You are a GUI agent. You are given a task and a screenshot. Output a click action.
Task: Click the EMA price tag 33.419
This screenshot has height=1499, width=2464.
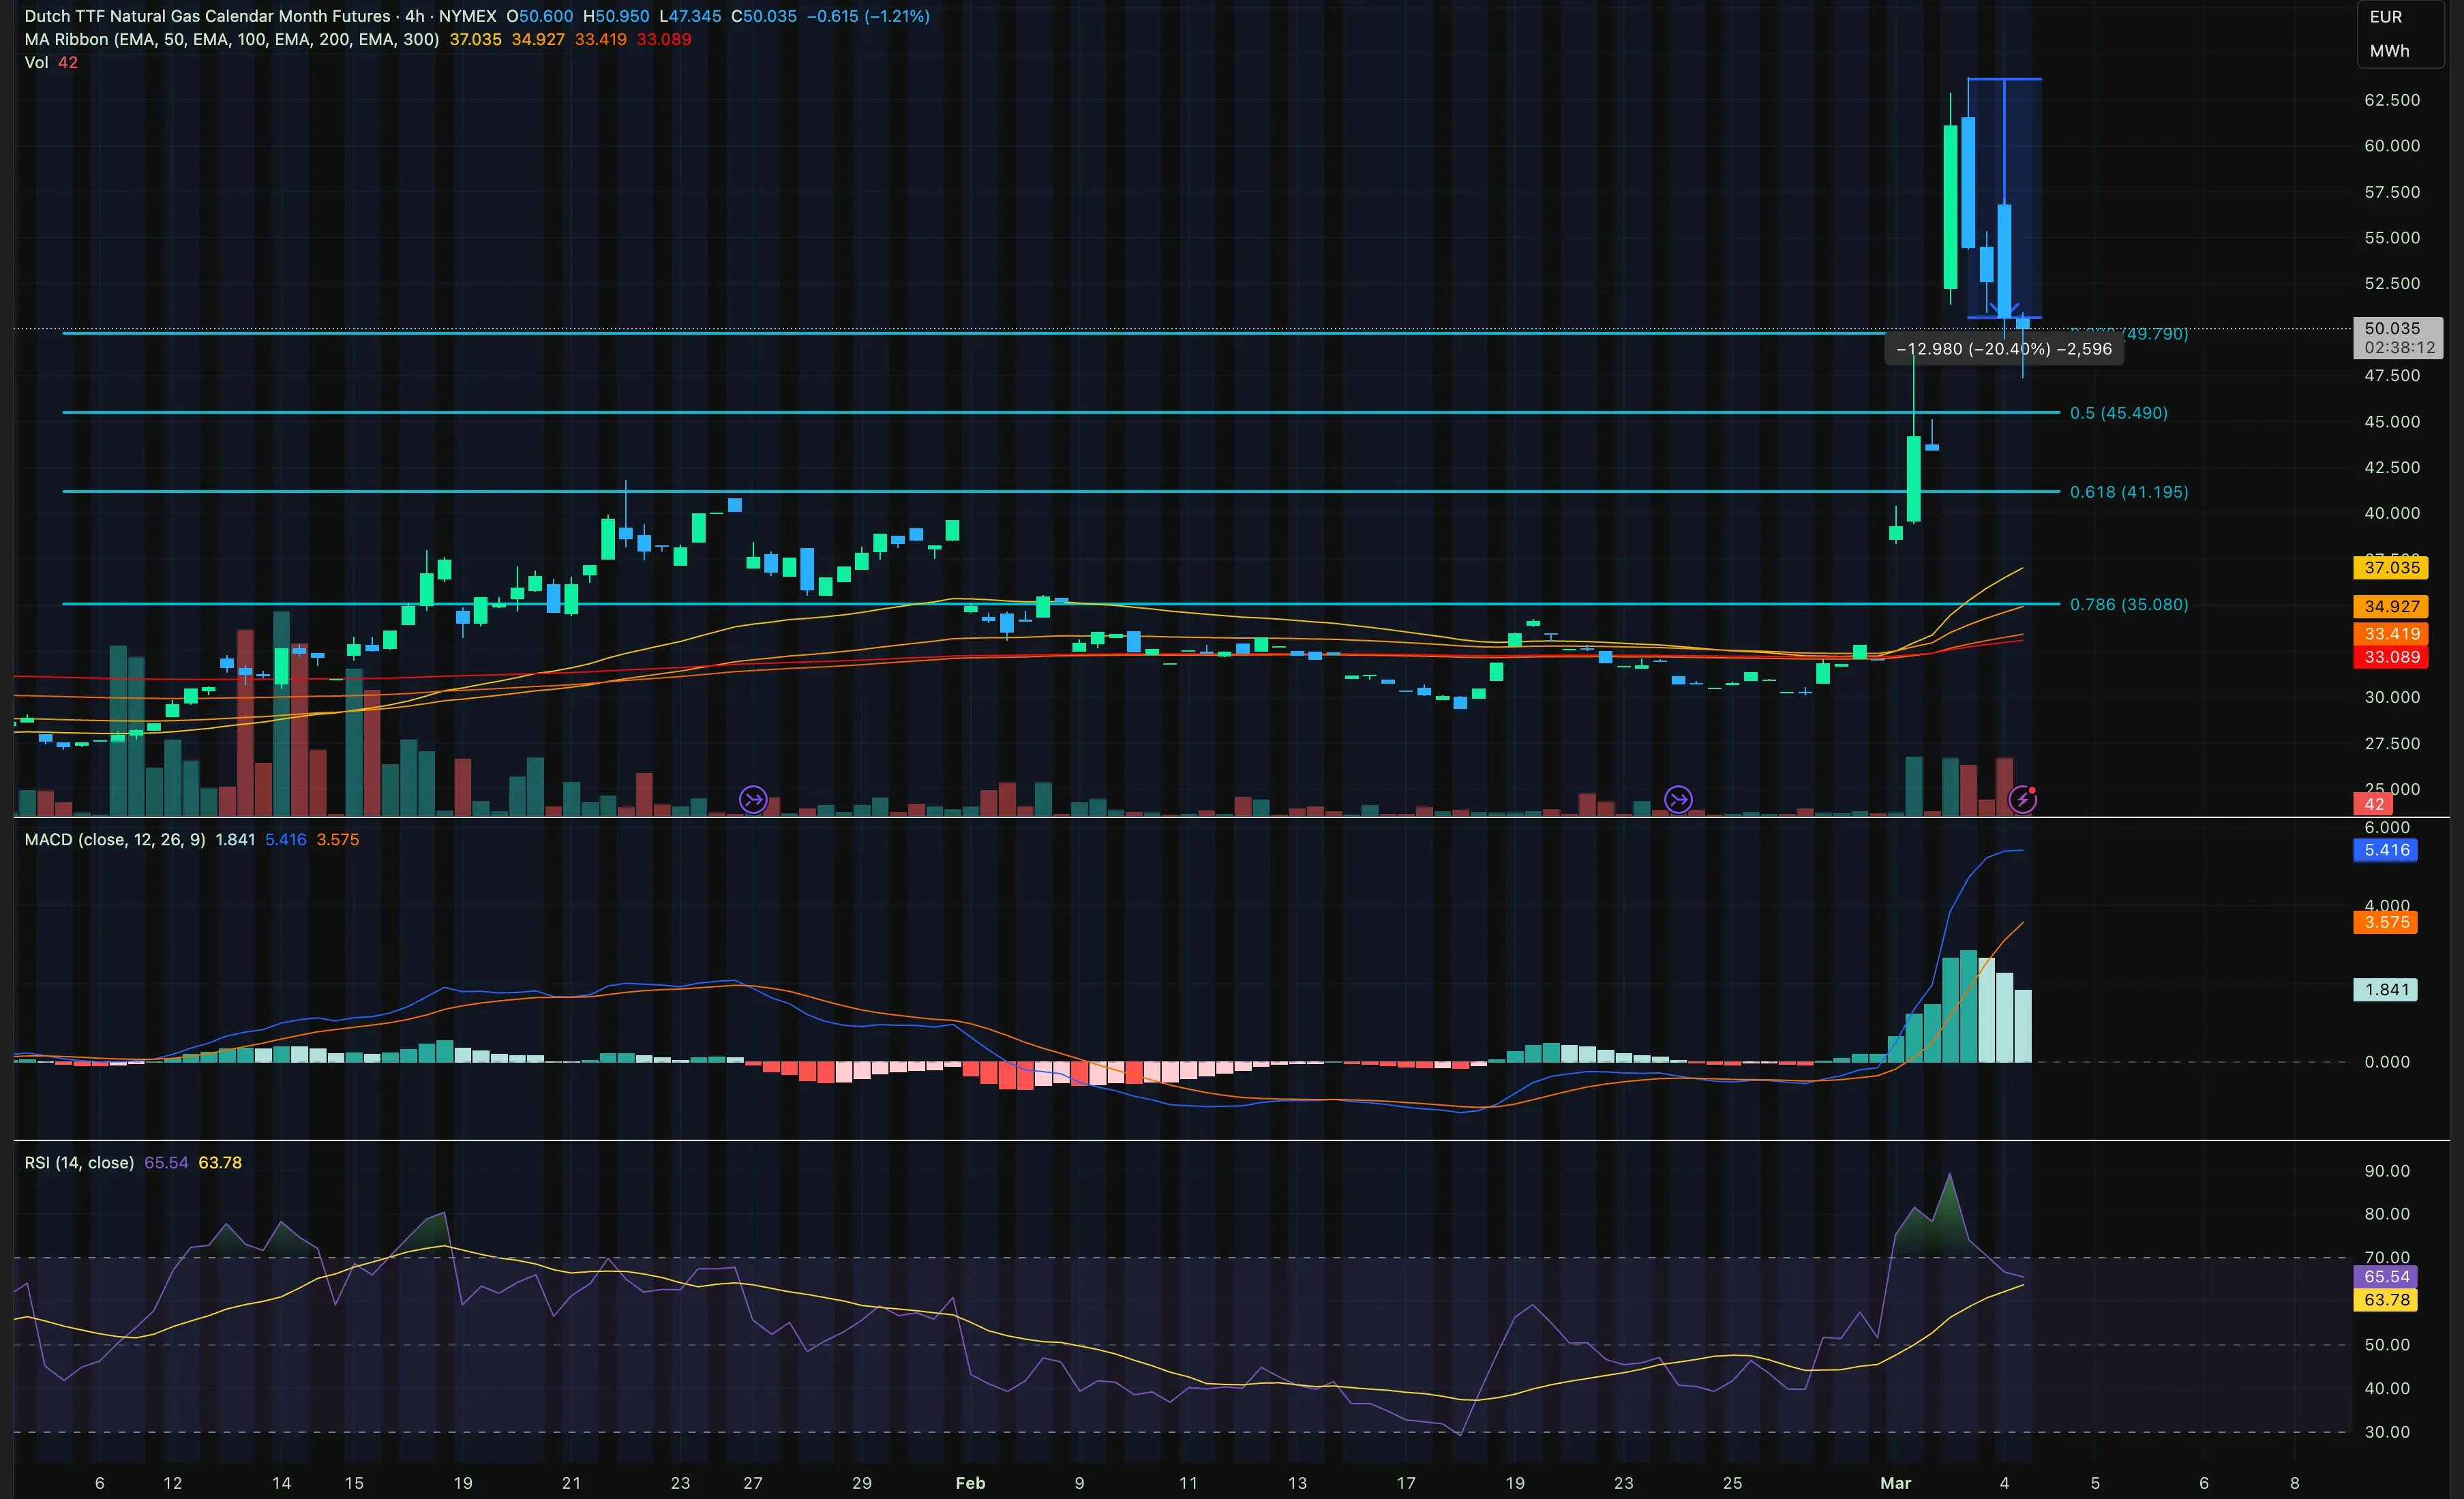(x=2391, y=633)
